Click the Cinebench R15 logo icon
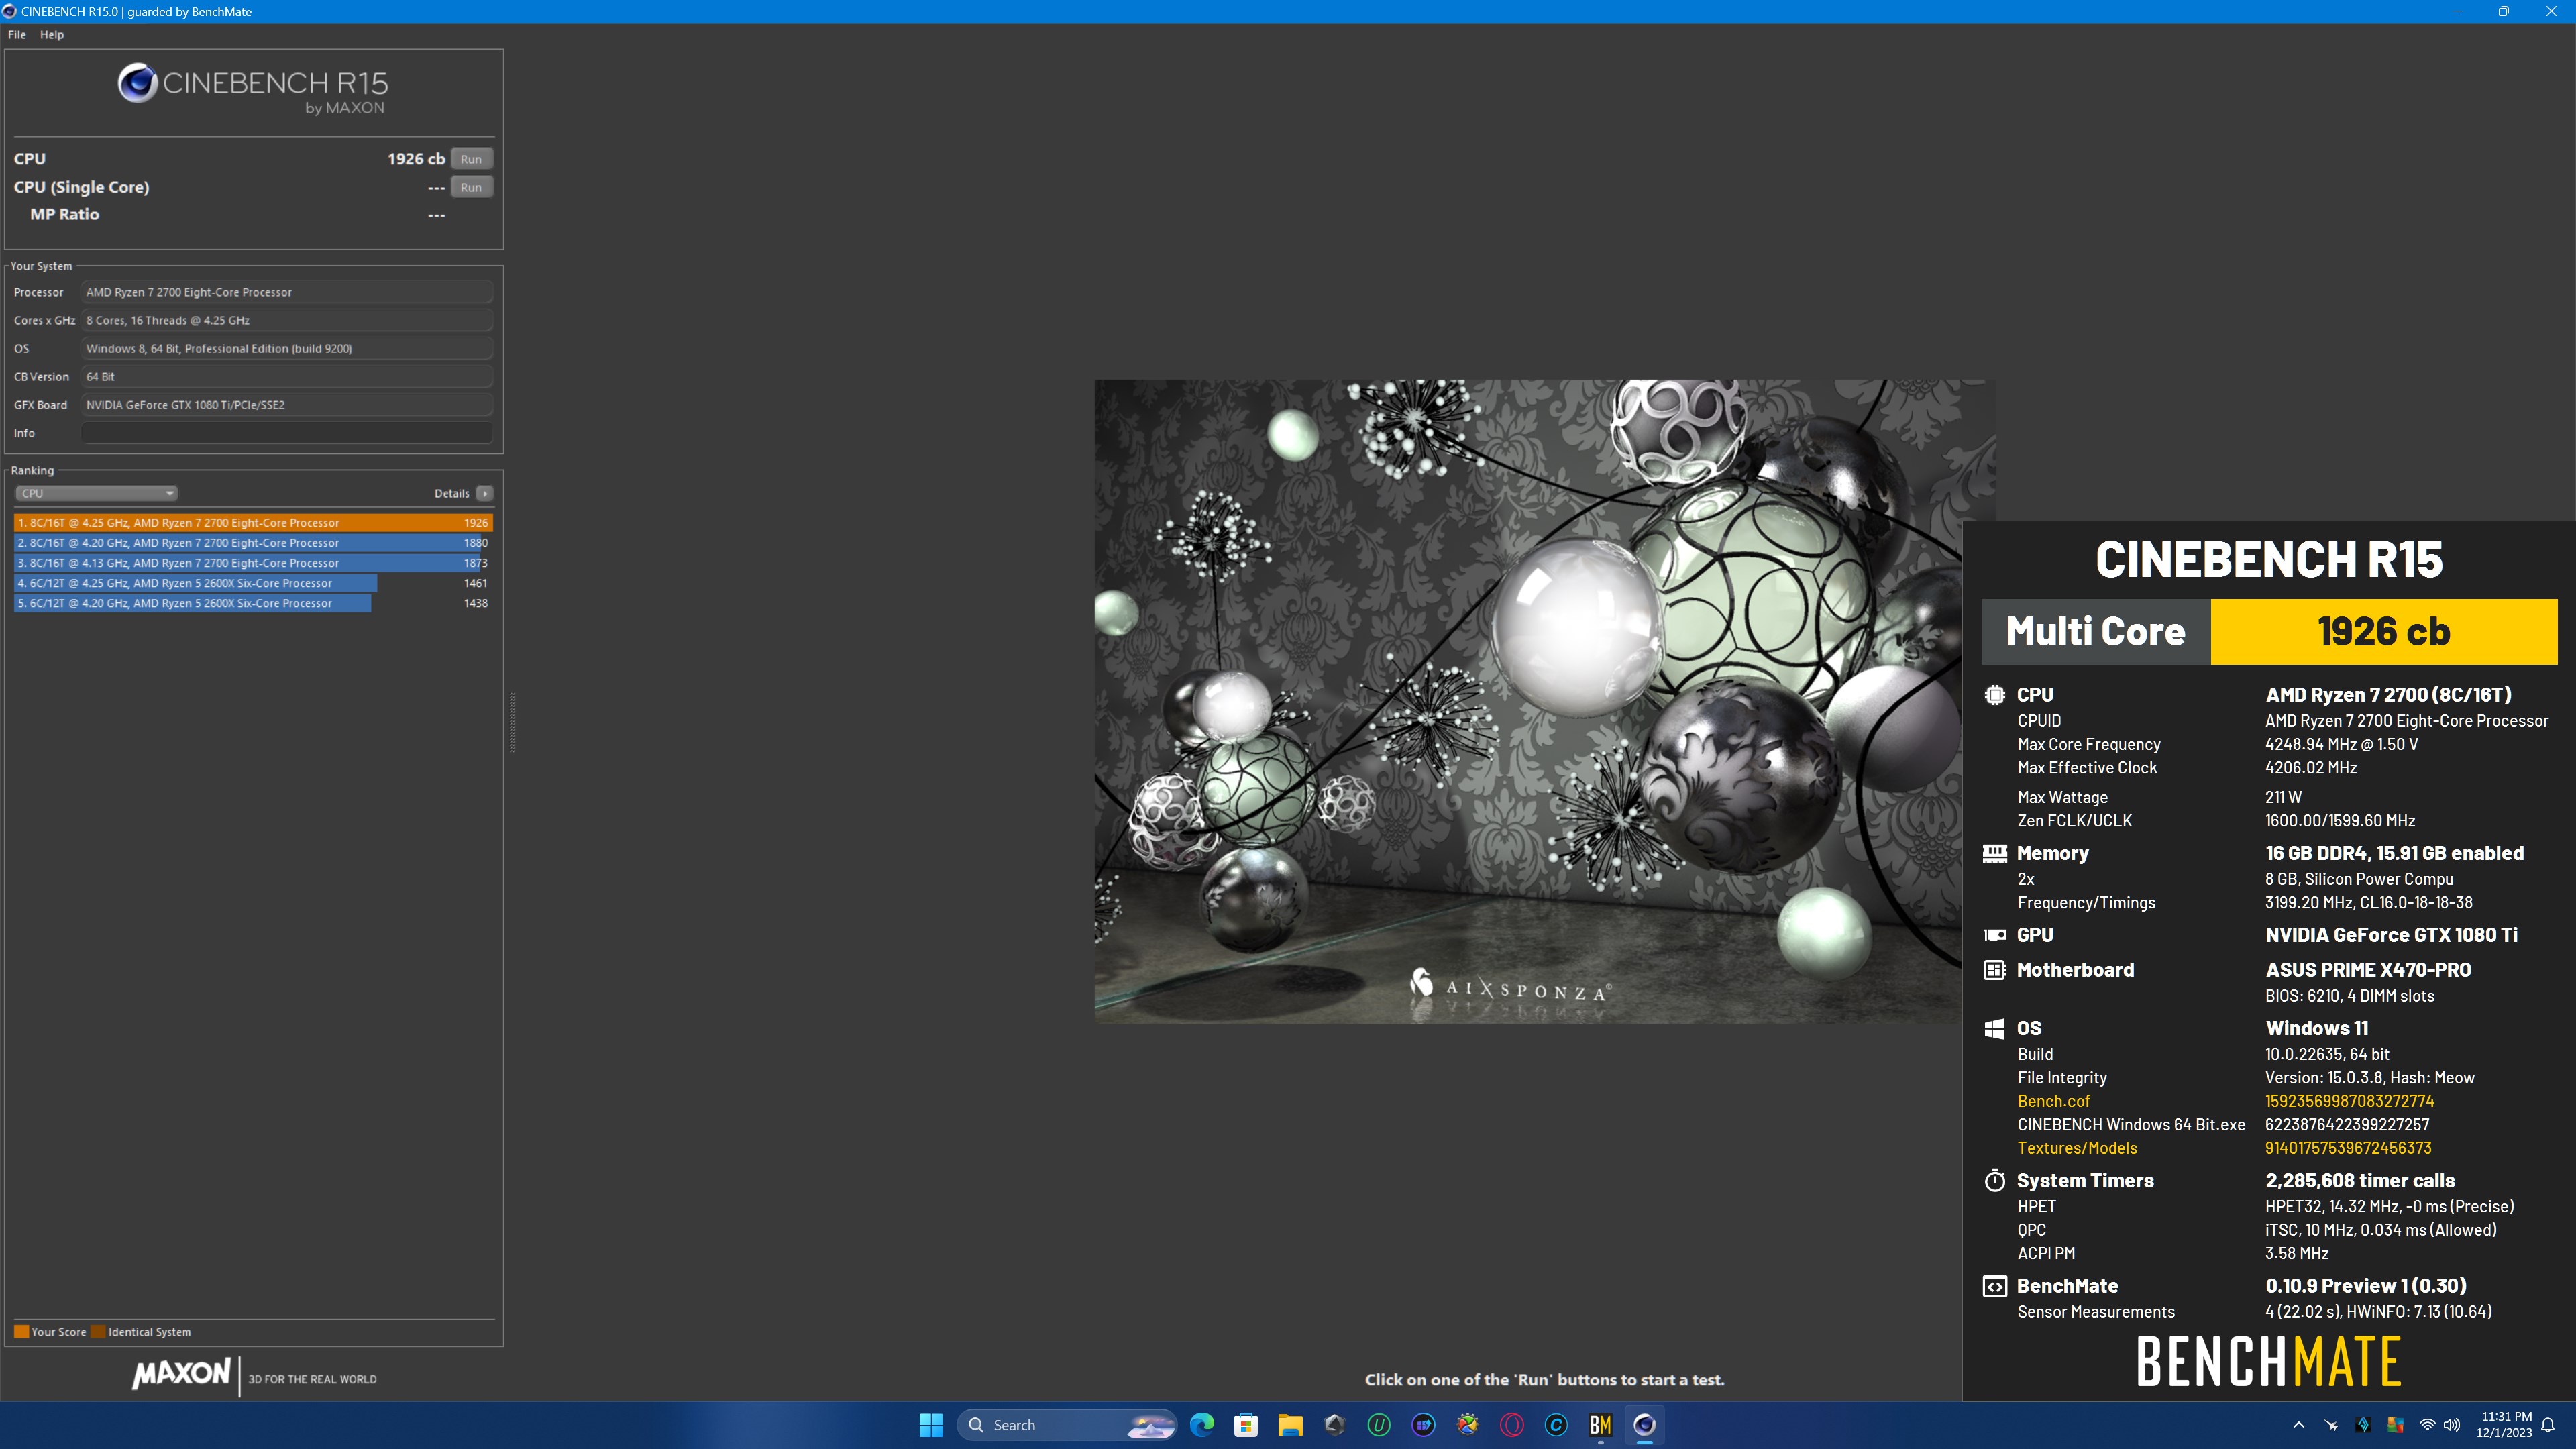The width and height of the screenshot is (2576, 1449). 138,83
